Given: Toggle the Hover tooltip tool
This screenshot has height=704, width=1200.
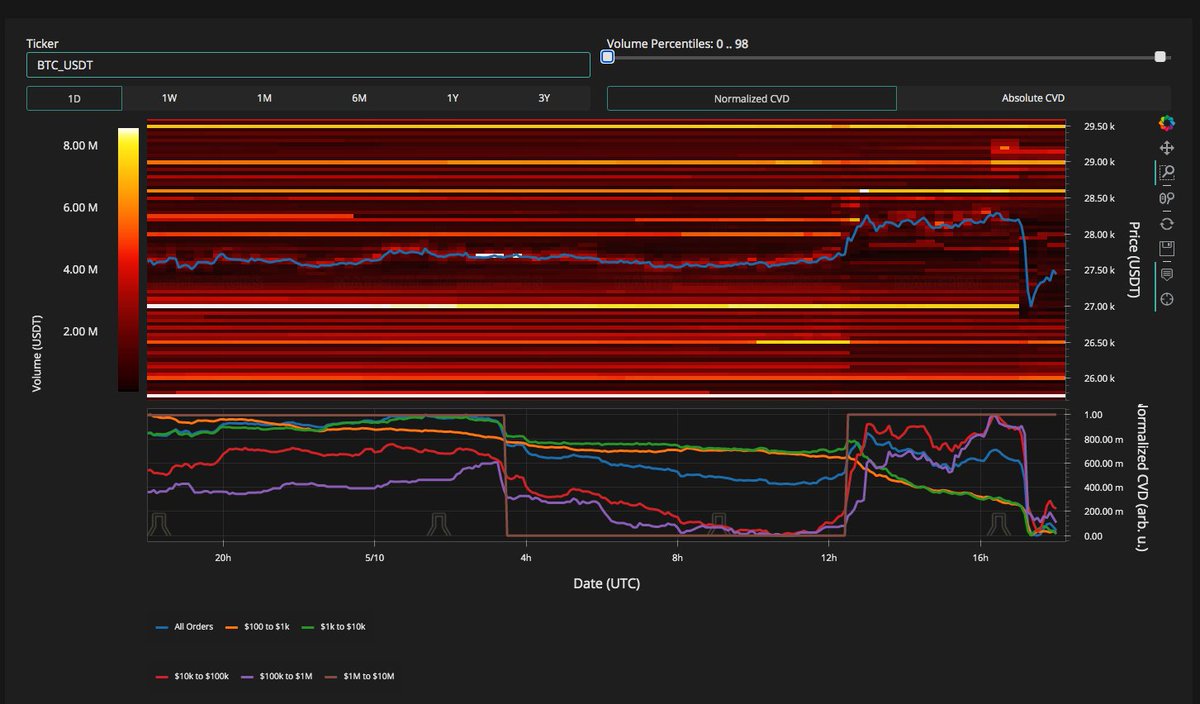Looking at the screenshot, I should tap(1166, 274).
